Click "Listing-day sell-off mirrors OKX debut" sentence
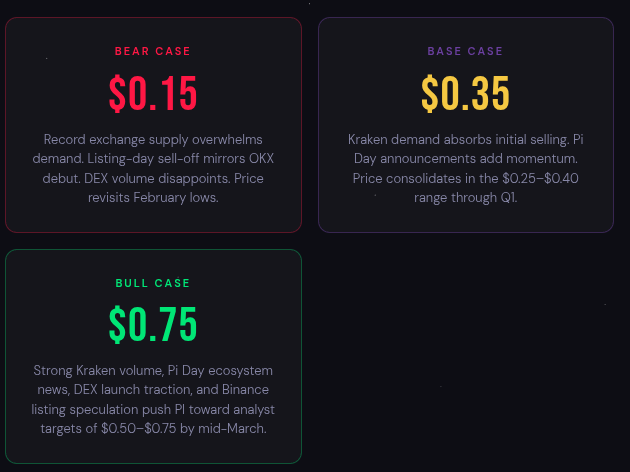The height and width of the screenshot is (472, 630). coord(190,159)
